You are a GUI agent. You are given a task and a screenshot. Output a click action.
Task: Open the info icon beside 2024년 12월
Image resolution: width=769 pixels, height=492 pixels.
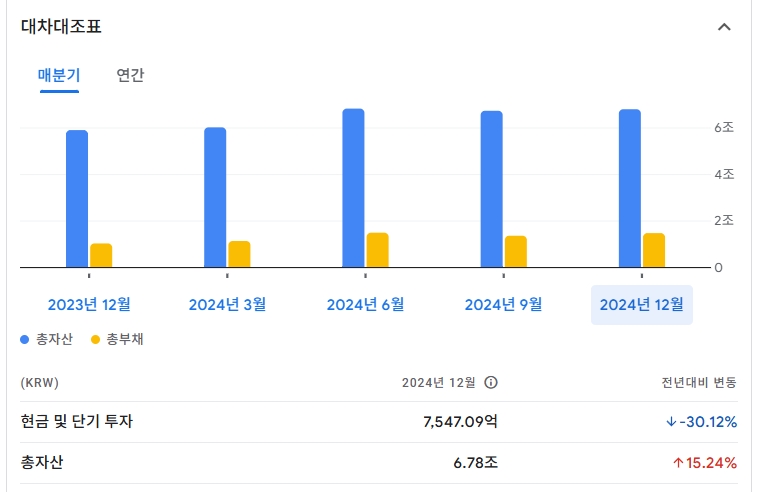coord(490,383)
